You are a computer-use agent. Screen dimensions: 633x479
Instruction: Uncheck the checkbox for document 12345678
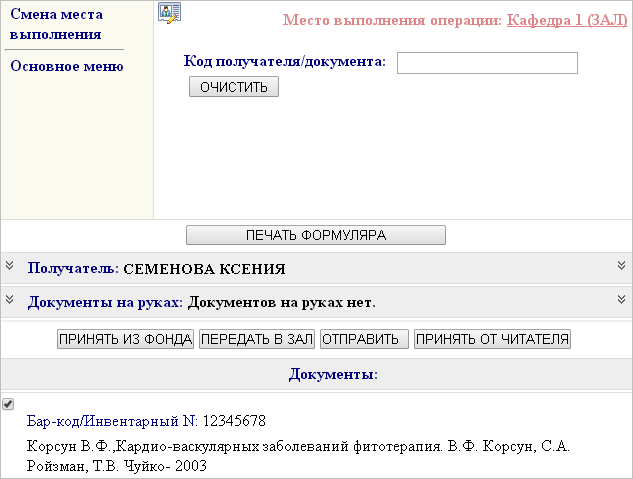(x=8, y=404)
